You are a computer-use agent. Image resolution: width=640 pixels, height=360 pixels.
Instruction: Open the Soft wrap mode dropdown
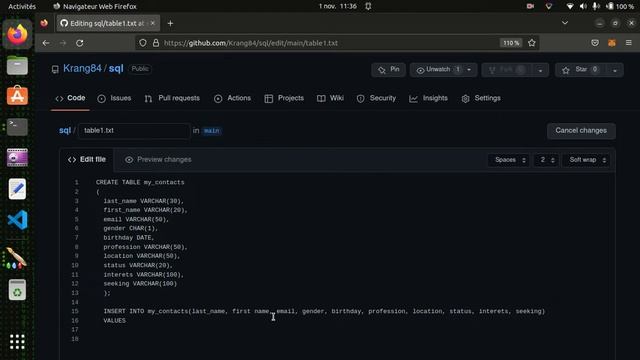[x=587, y=160]
